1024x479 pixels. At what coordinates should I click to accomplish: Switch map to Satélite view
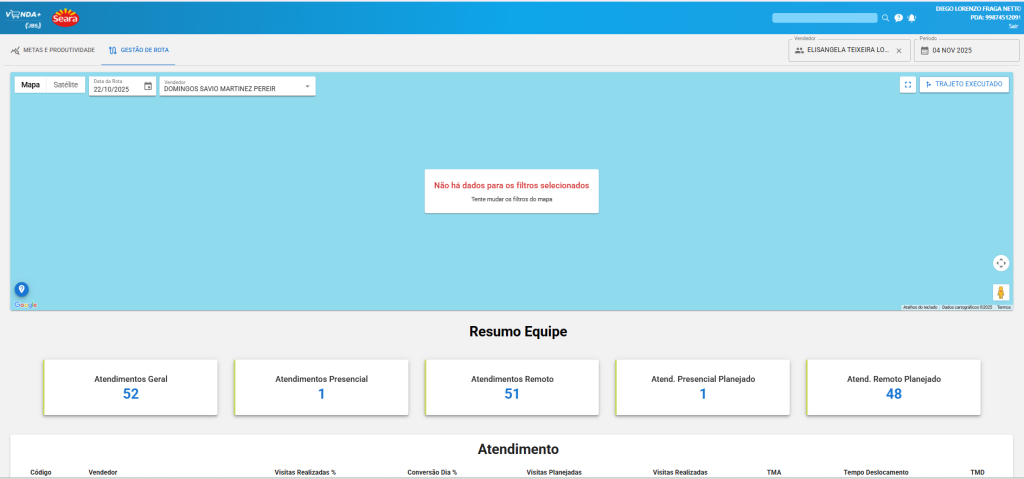[65, 85]
